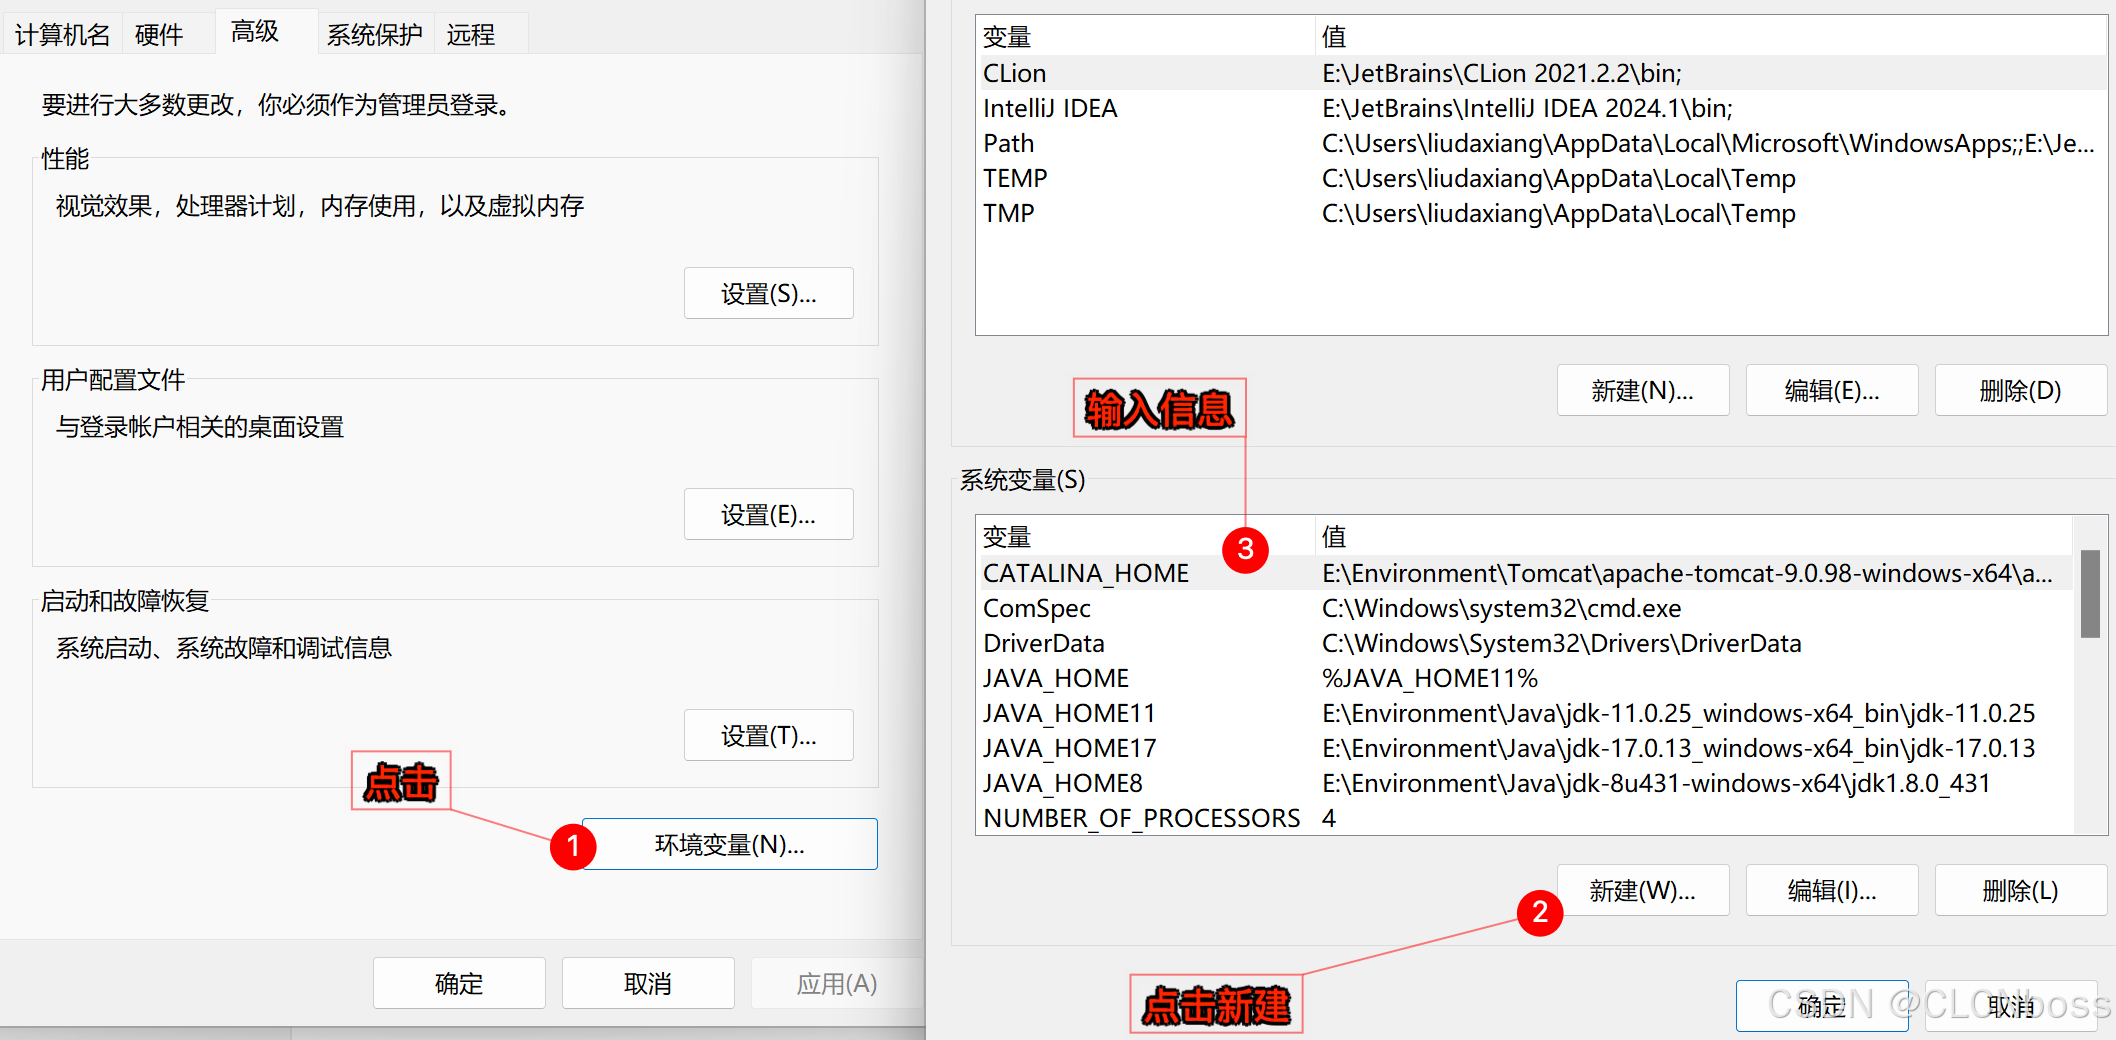The height and width of the screenshot is (1040, 2116).
Task: Click system variables 值 column header
Action: (x=1694, y=537)
